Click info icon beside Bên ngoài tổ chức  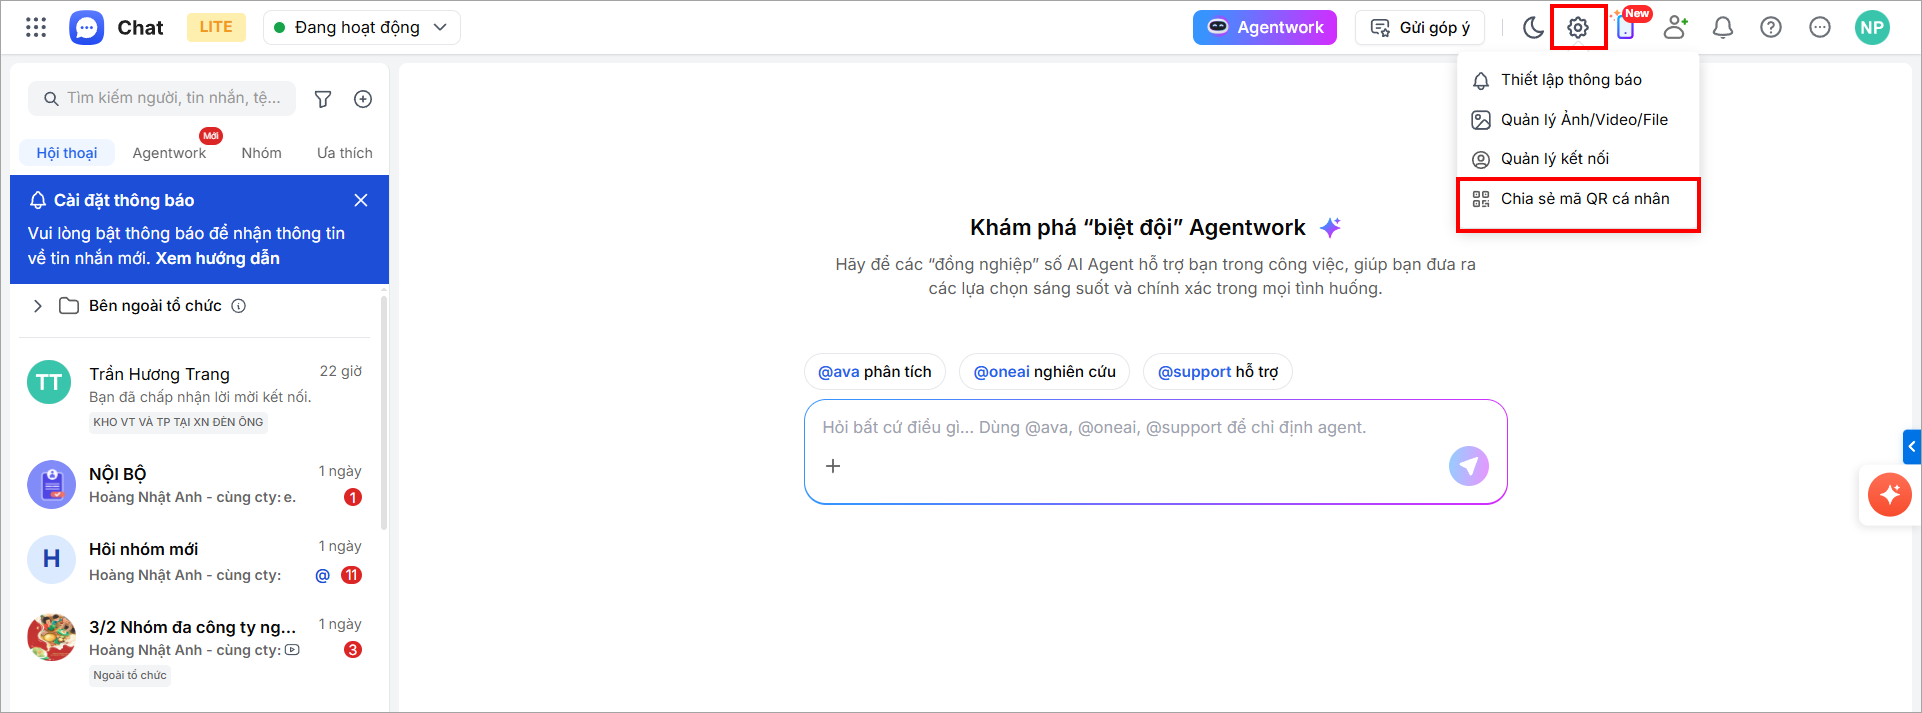[x=239, y=306]
